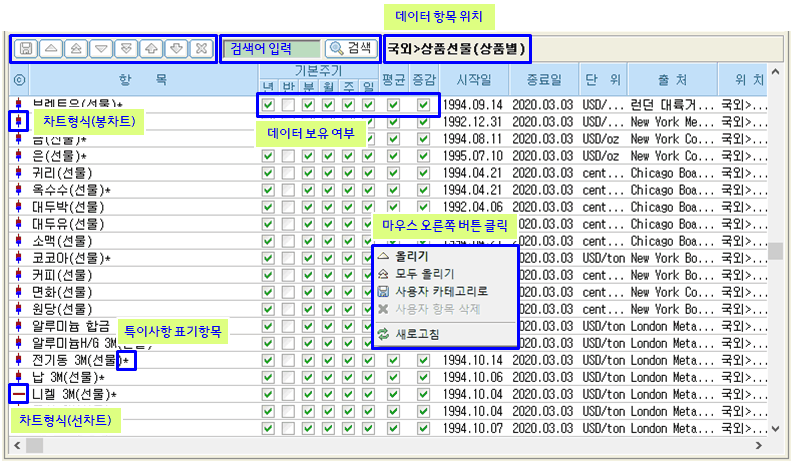
Task: Click the 증감 column header
Action: click(424, 80)
